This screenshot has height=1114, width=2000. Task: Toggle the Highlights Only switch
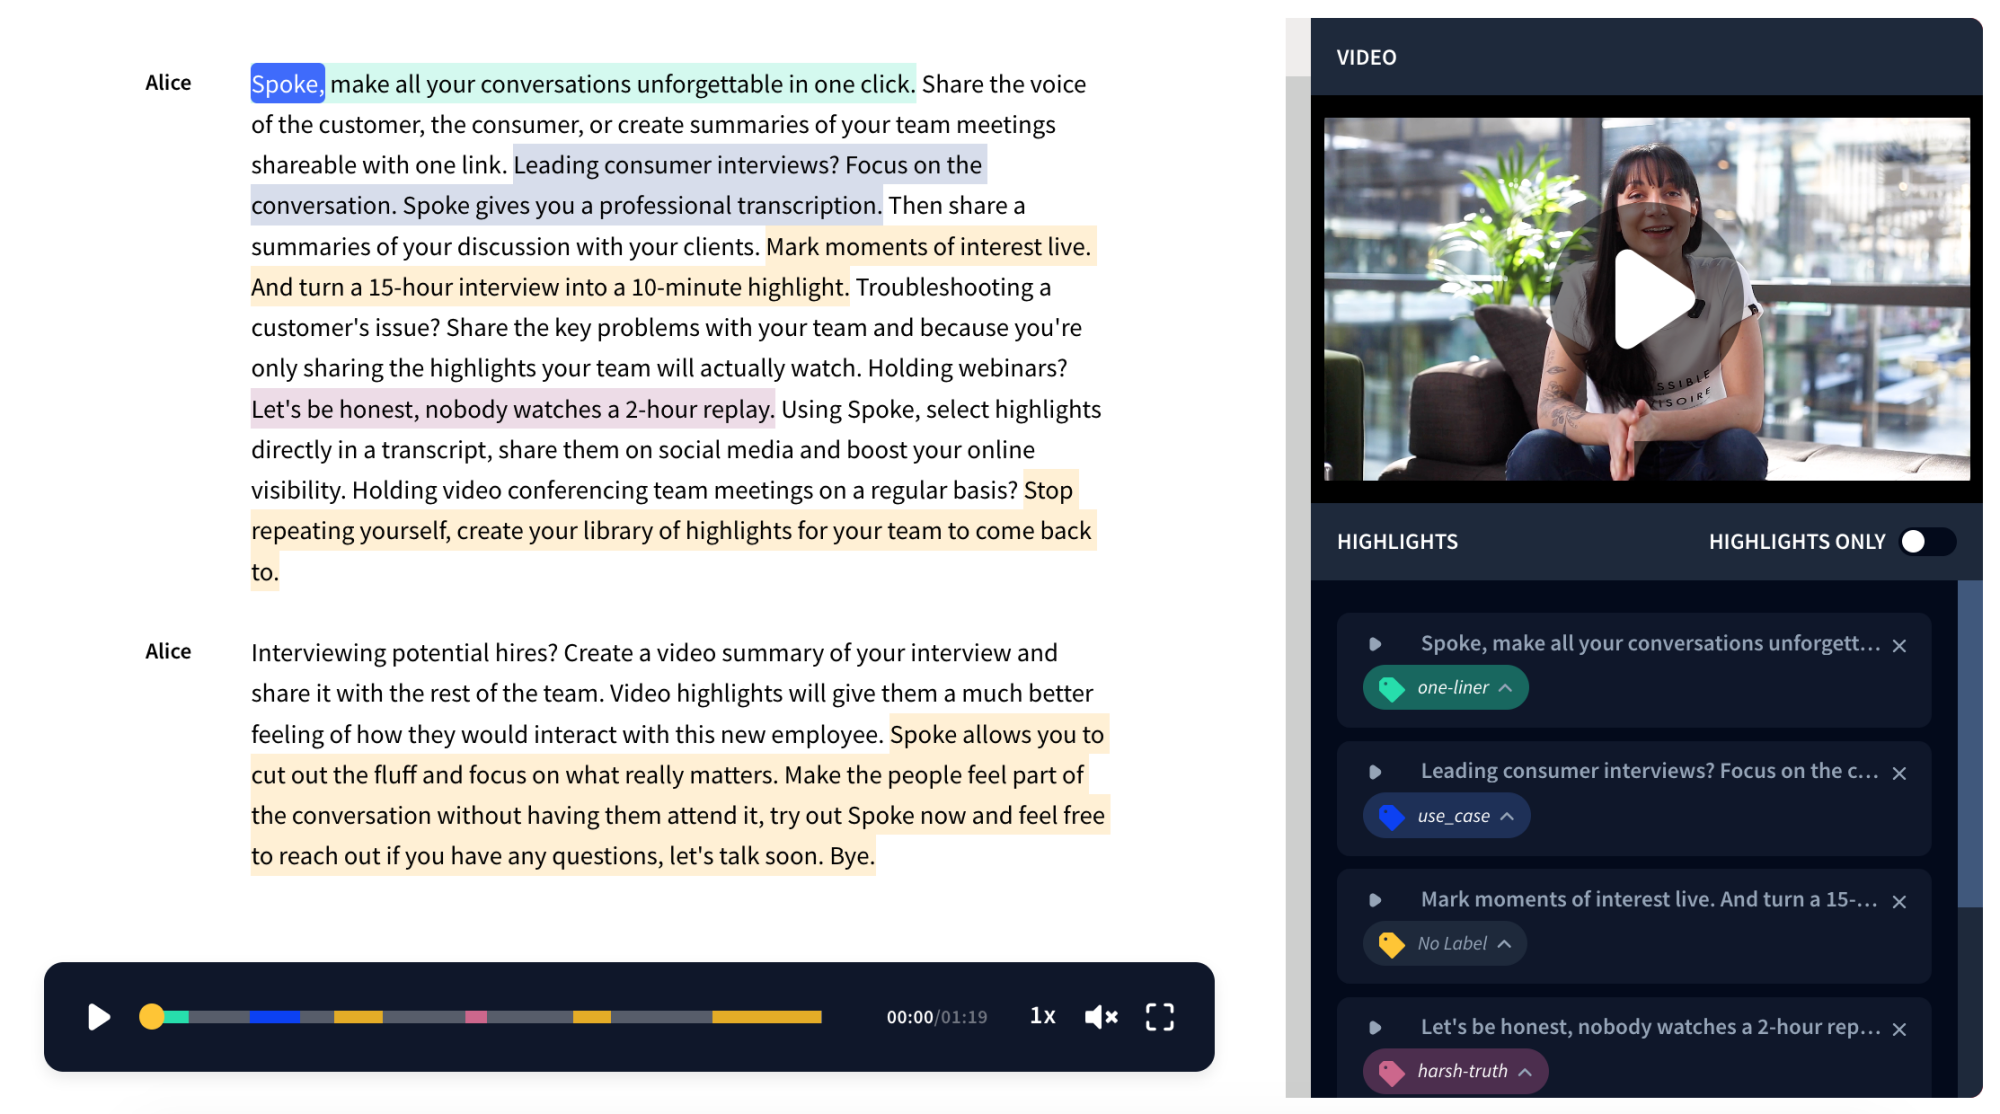pyautogui.click(x=1927, y=541)
